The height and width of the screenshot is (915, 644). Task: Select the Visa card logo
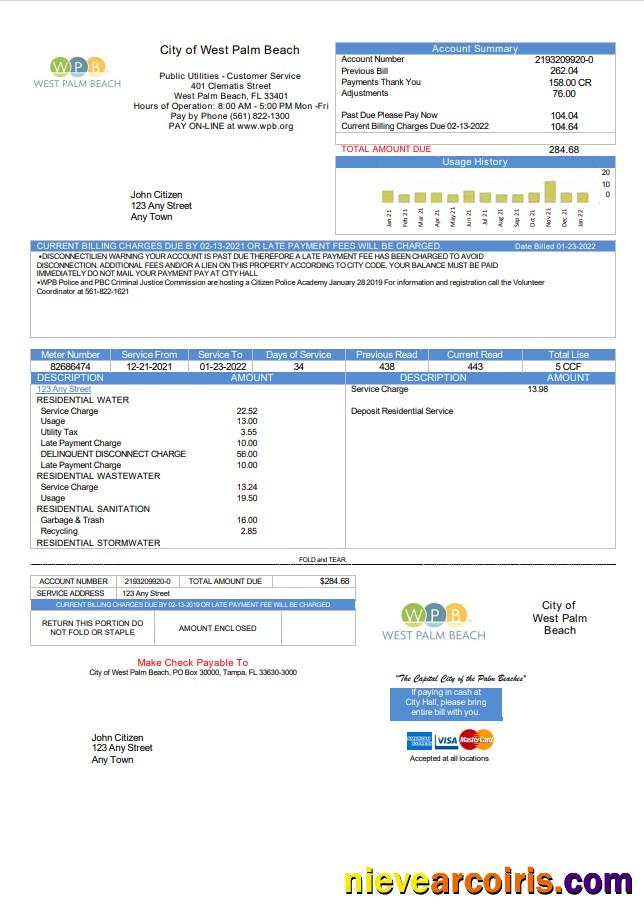447,741
